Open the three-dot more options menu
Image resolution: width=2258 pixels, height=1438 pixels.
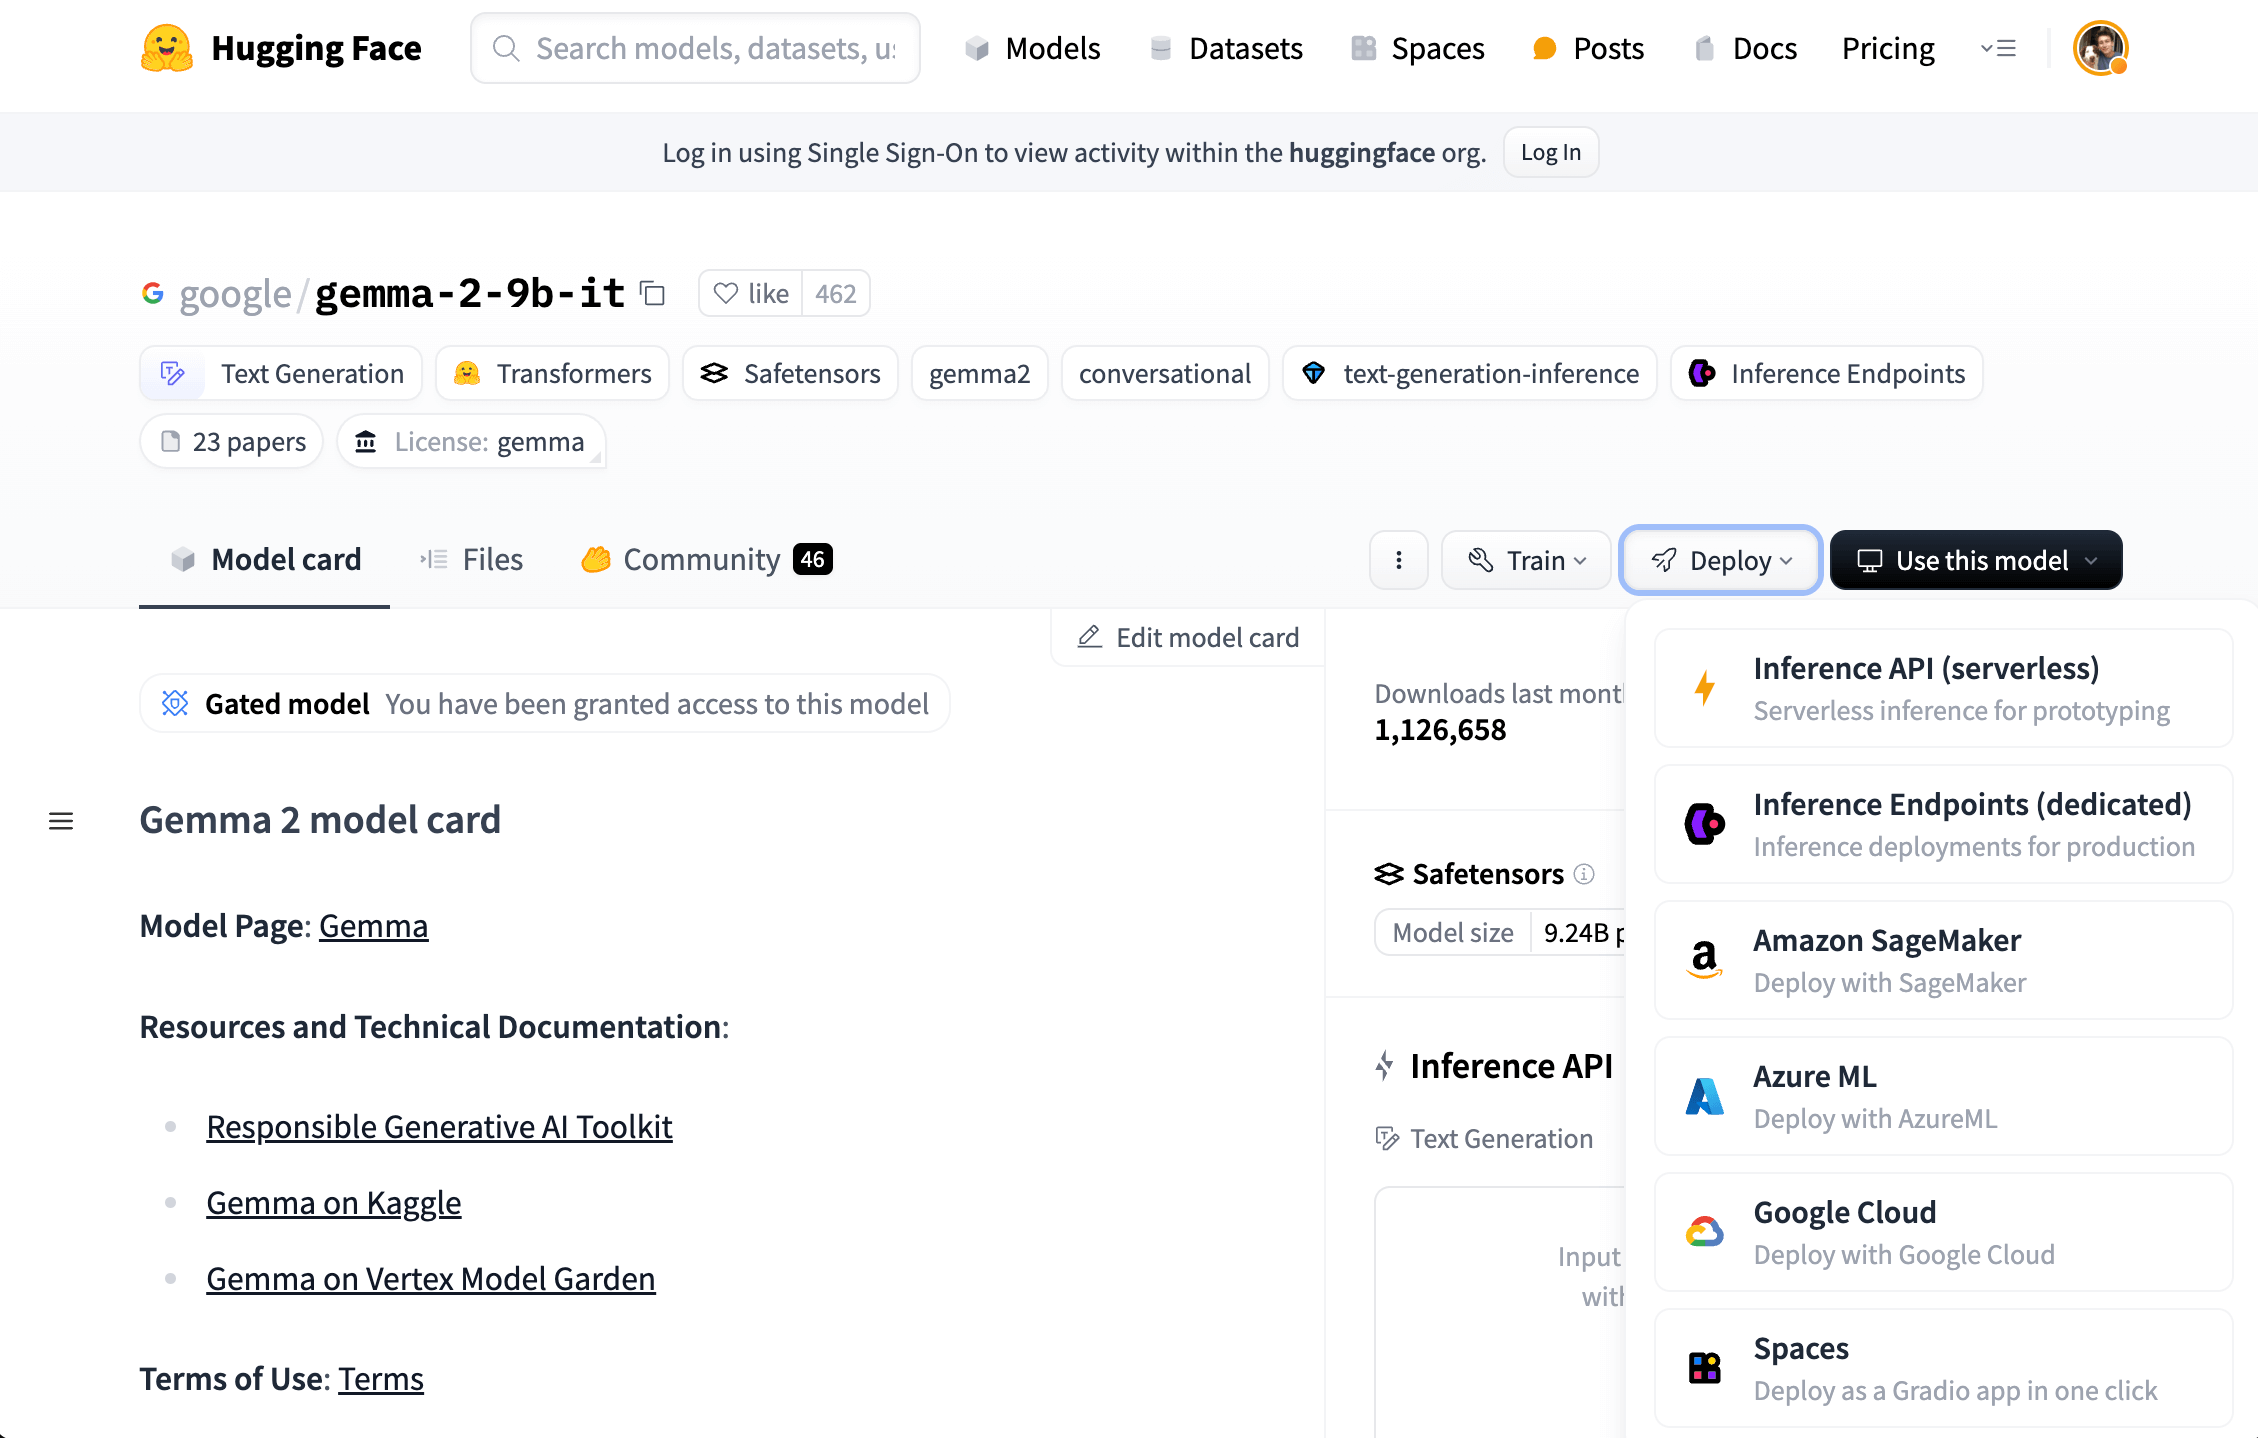1398,560
